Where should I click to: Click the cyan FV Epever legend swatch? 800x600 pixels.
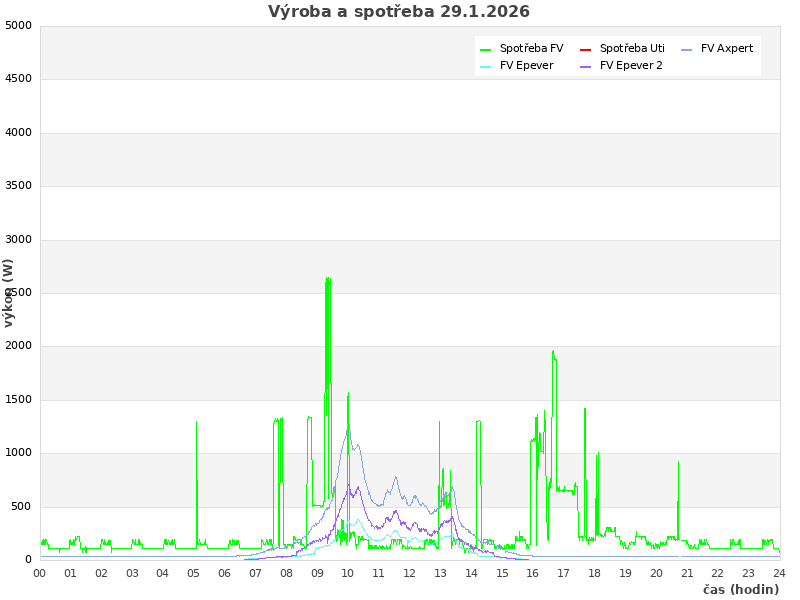(486, 66)
